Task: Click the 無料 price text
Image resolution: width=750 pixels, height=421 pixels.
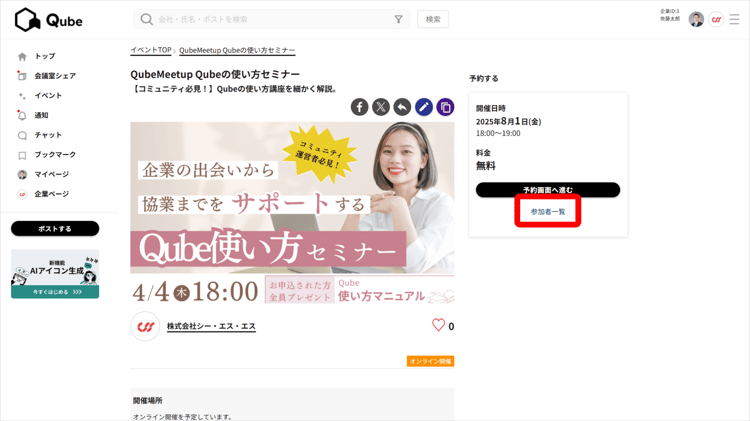Action: (x=485, y=166)
